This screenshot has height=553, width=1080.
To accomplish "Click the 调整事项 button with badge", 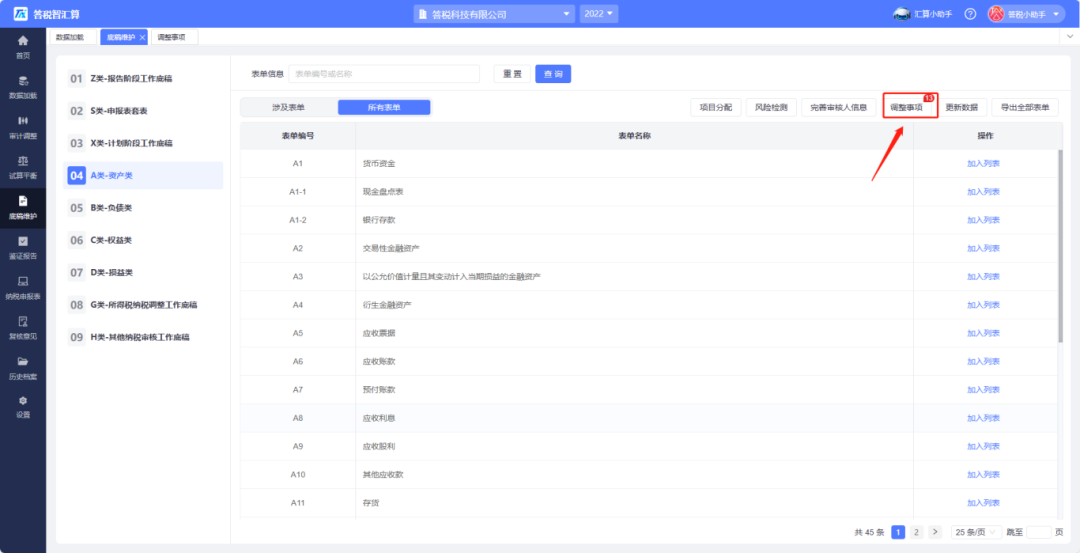I will coord(906,107).
